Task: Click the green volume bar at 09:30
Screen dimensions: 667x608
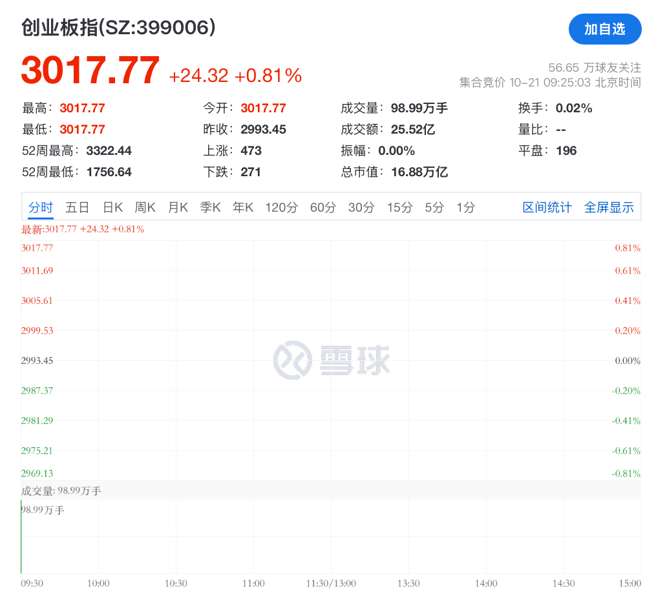Action: pyautogui.click(x=21, y=540)
